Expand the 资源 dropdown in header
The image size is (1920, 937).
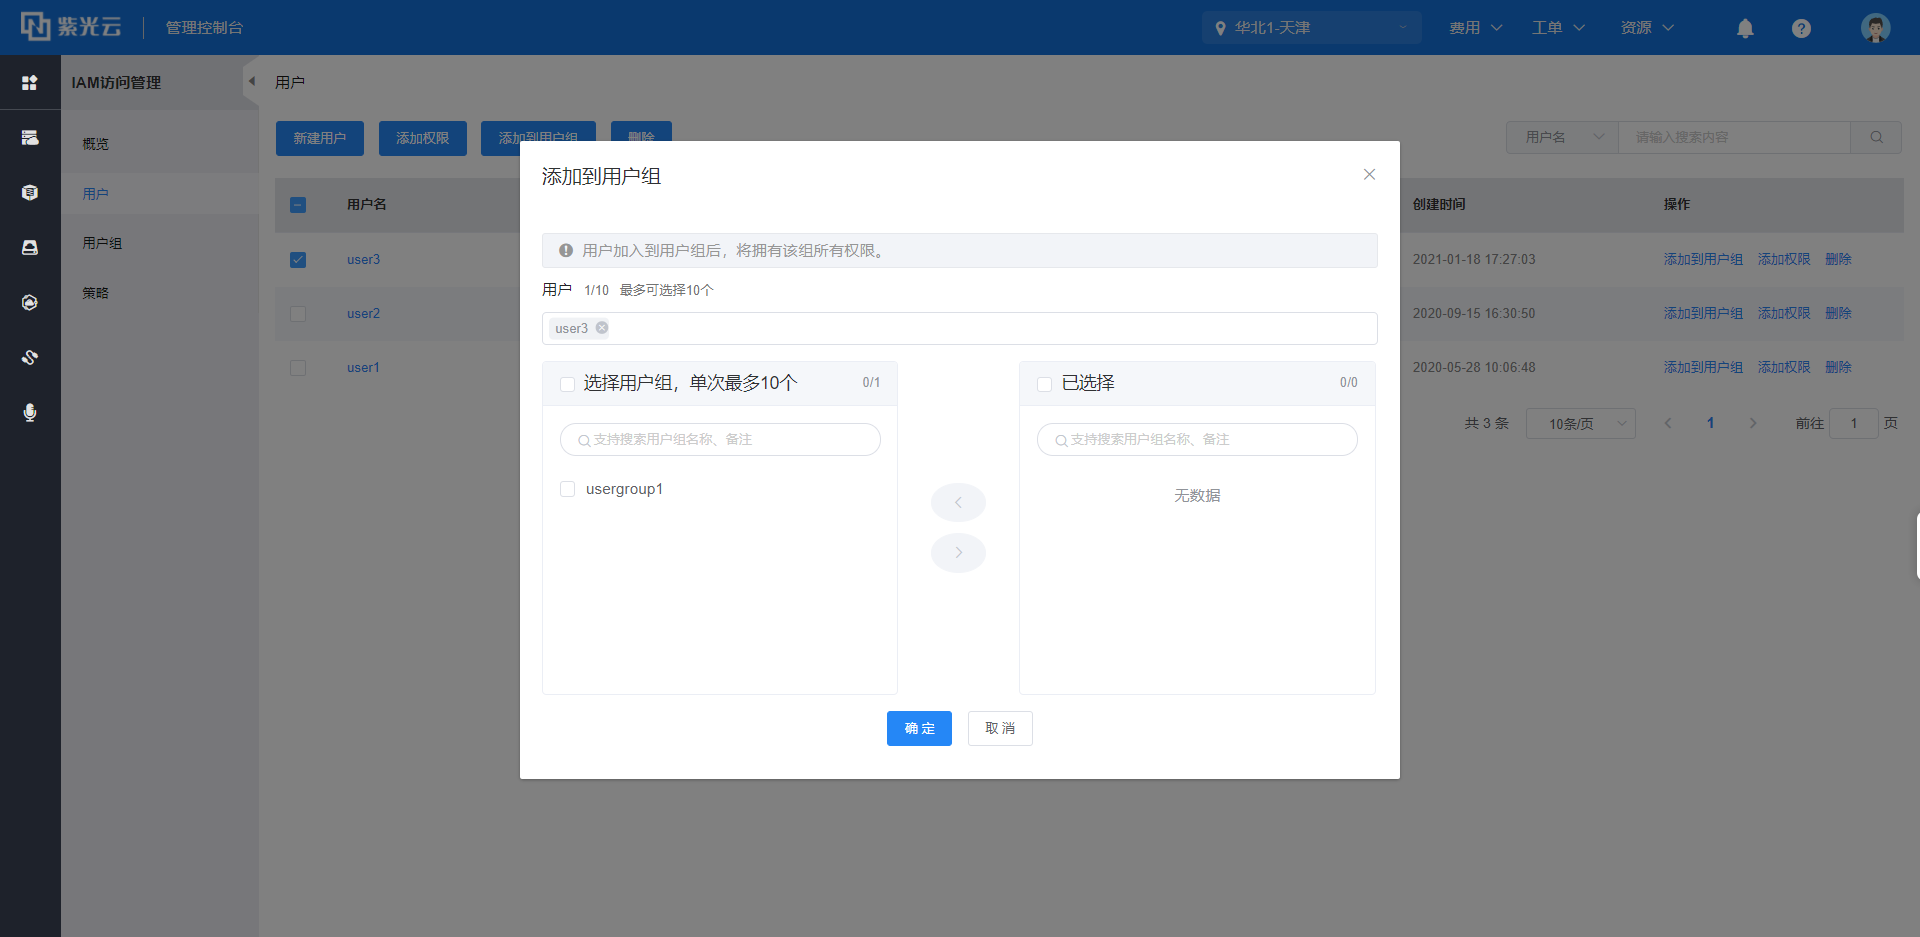[x=1646, y=28]
